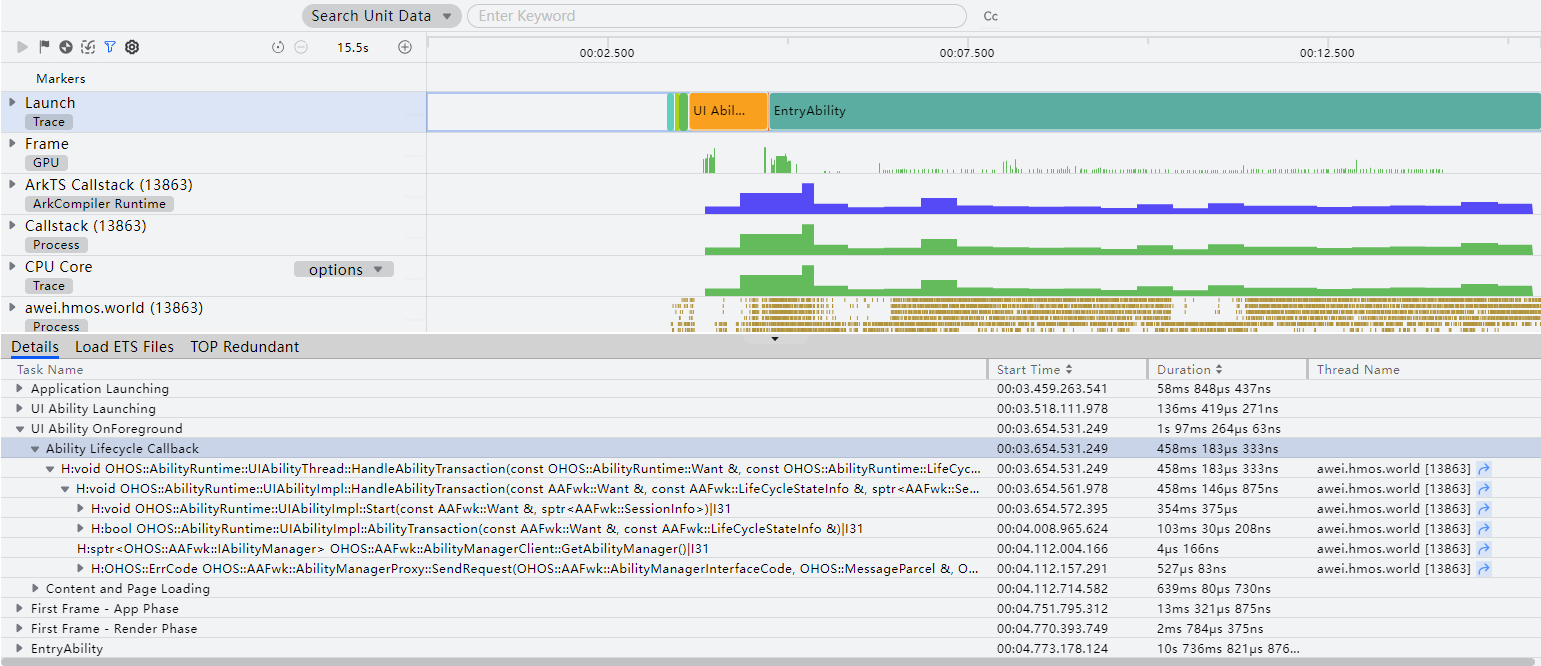Sort by the Duration column header
The image size is (1541, 666).
1190,370
